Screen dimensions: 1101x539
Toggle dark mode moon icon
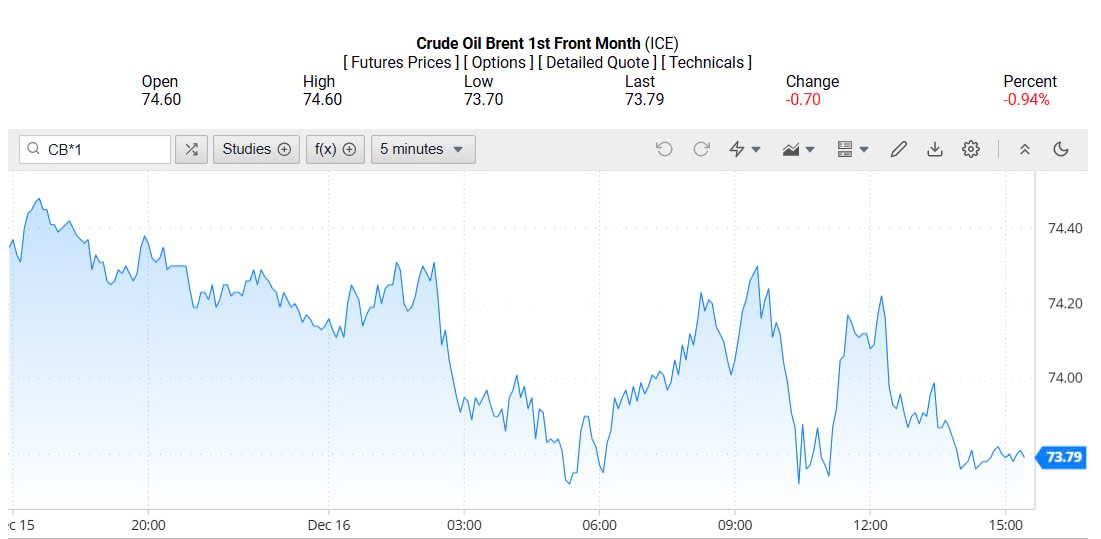1061,149
